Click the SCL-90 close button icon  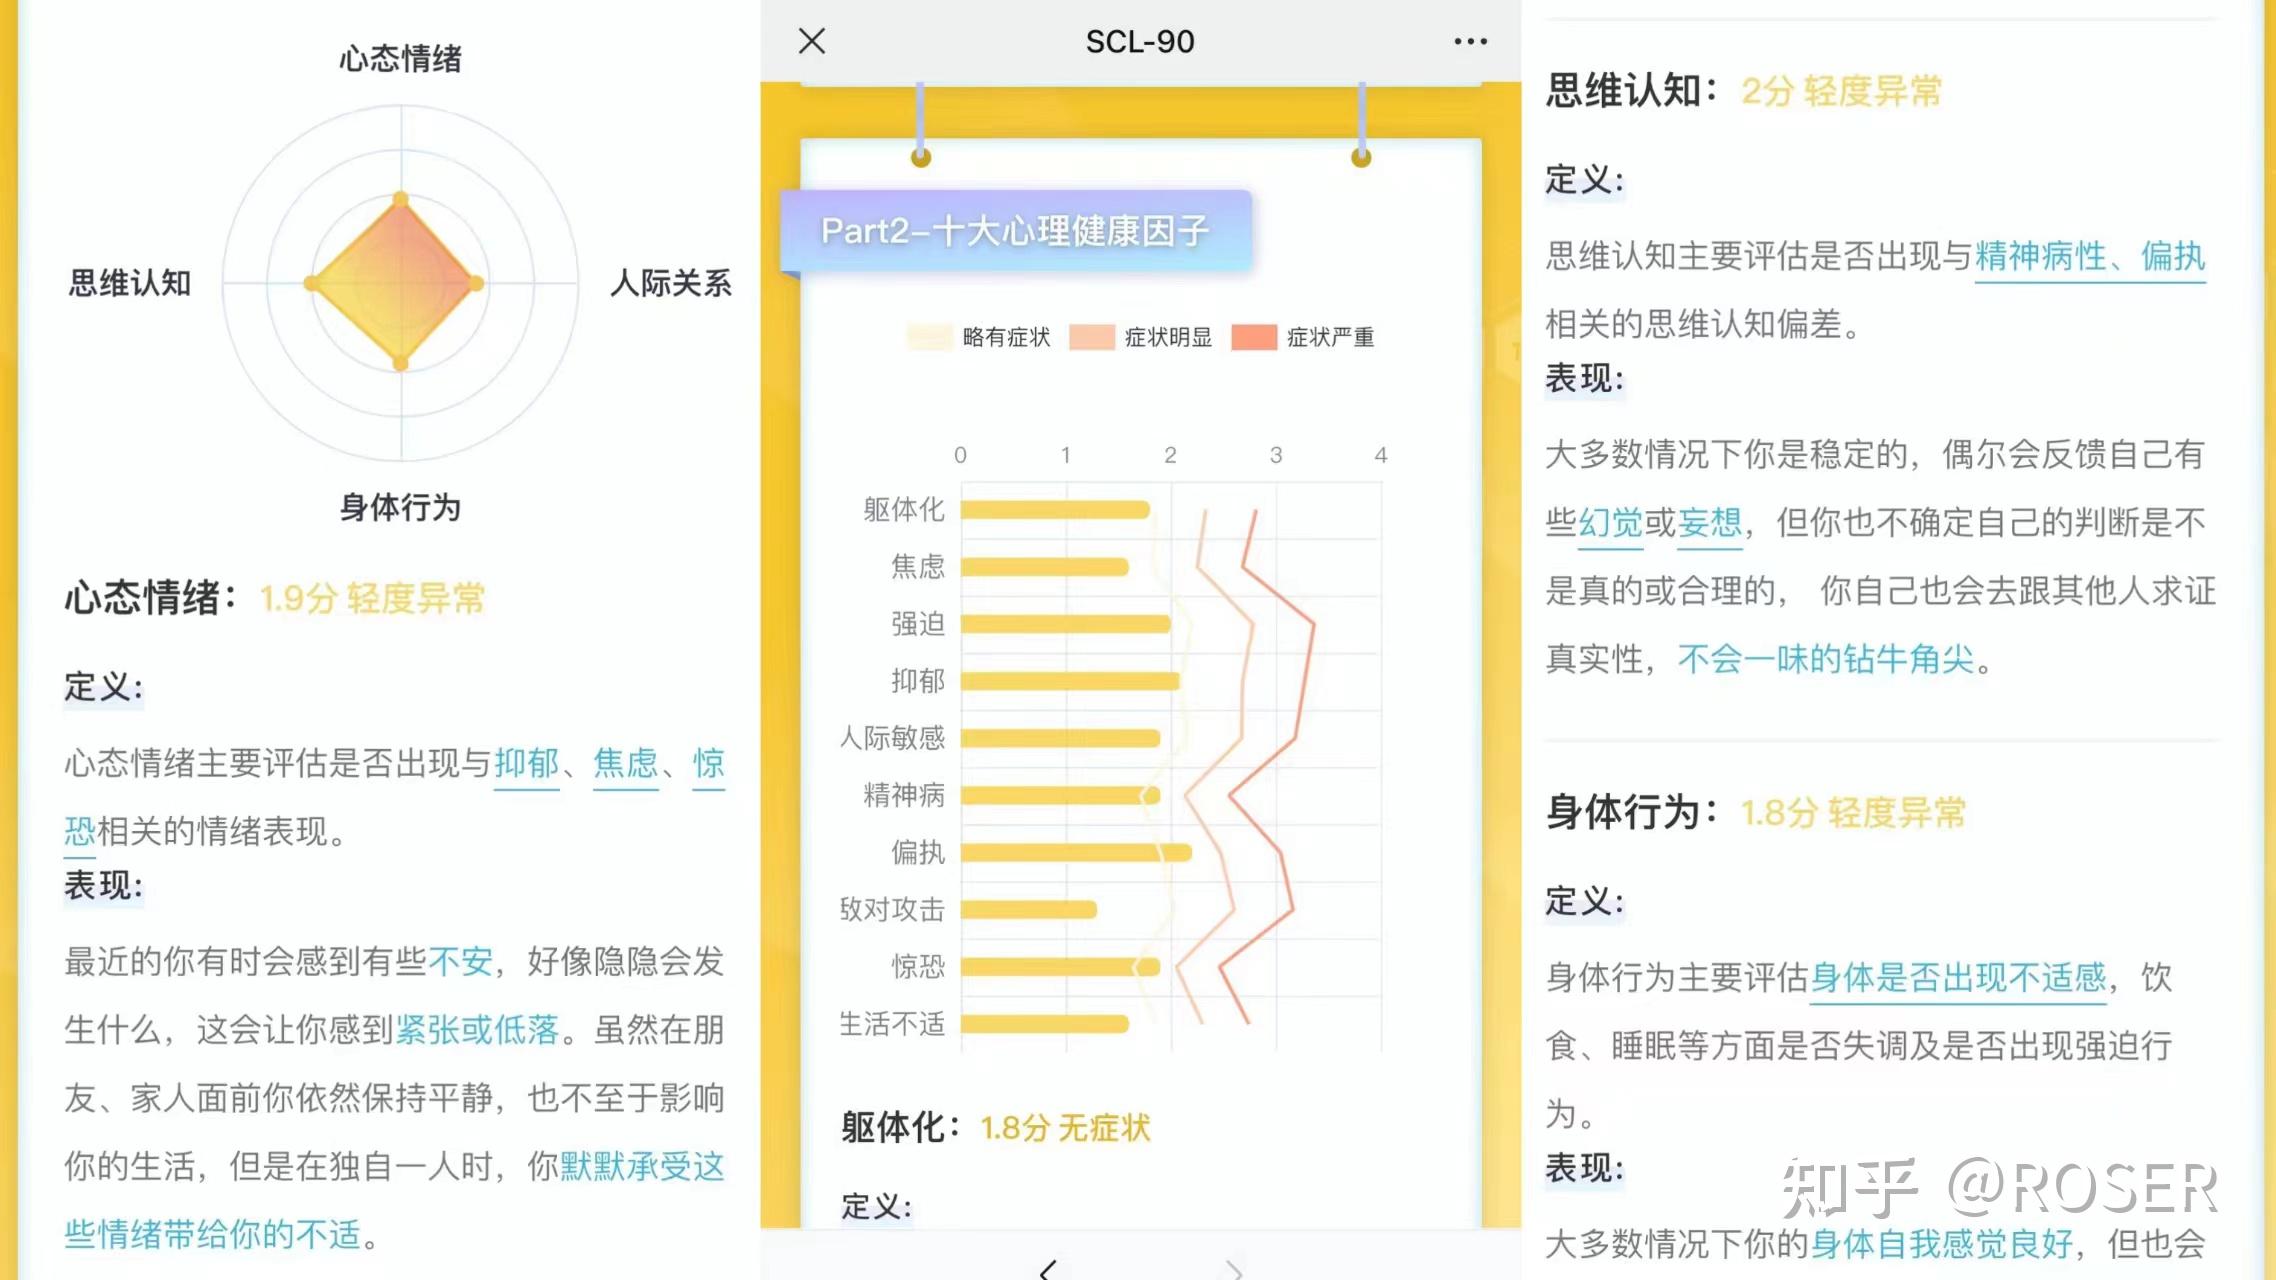(x=811, y=41)
